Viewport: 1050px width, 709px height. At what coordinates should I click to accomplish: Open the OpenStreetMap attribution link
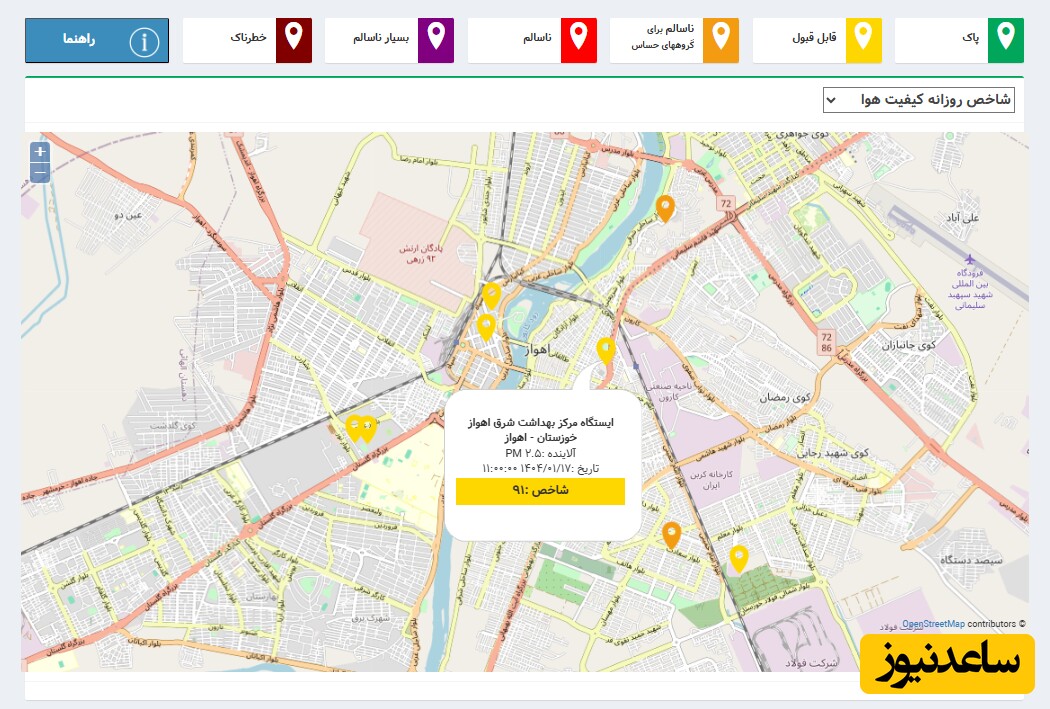[933, 624]
